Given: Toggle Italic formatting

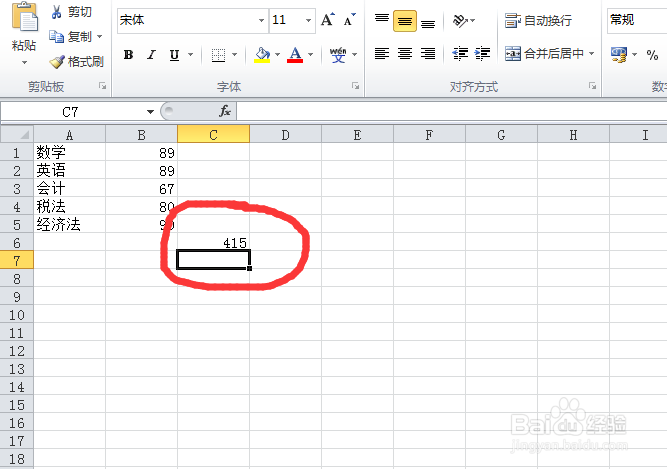Looking at the screenshot, I should (x=151, y=55).
